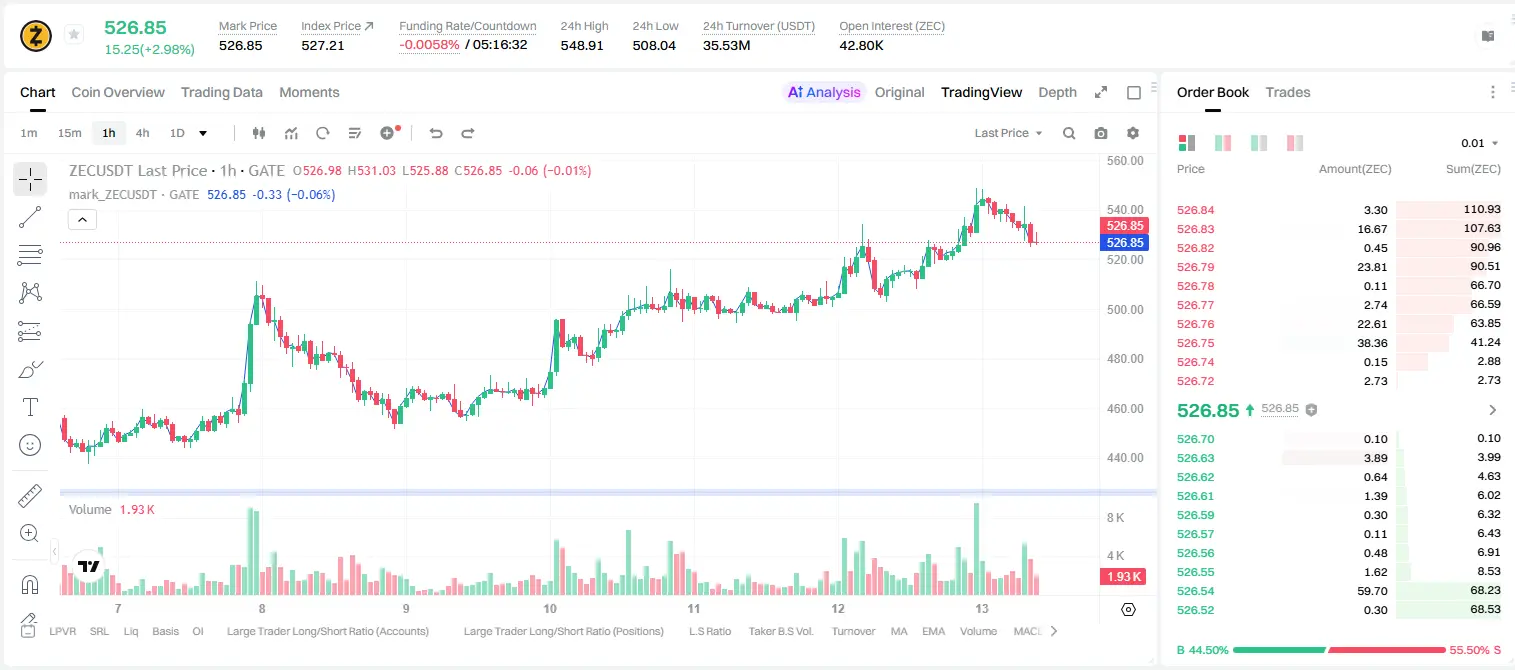Open the Last Price dropdown
The height and width of the screenshot is (670, 1515).
click(x=1008, y=133)
